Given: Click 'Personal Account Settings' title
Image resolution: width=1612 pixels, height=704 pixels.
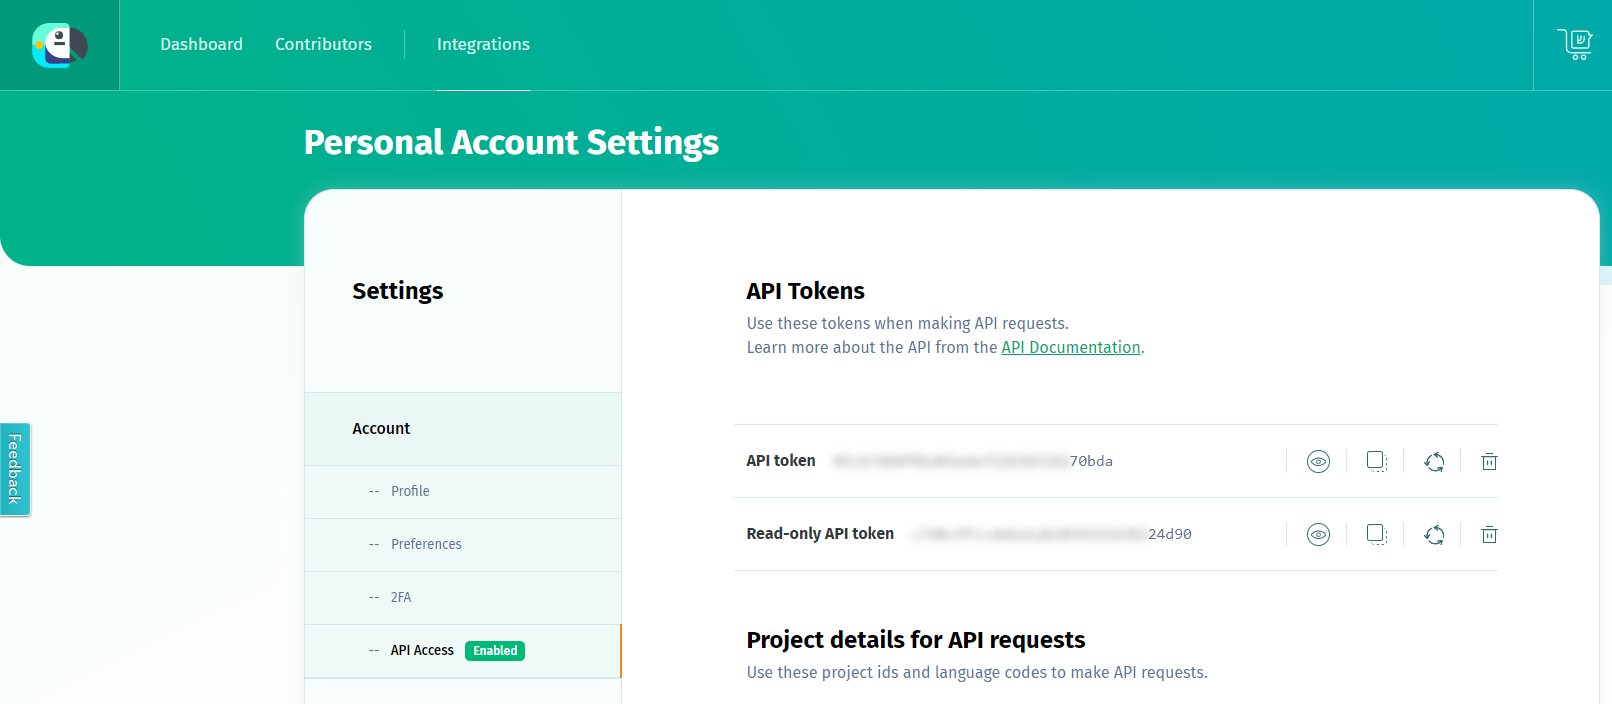Looking at the screenshot, I should (511, 142).
